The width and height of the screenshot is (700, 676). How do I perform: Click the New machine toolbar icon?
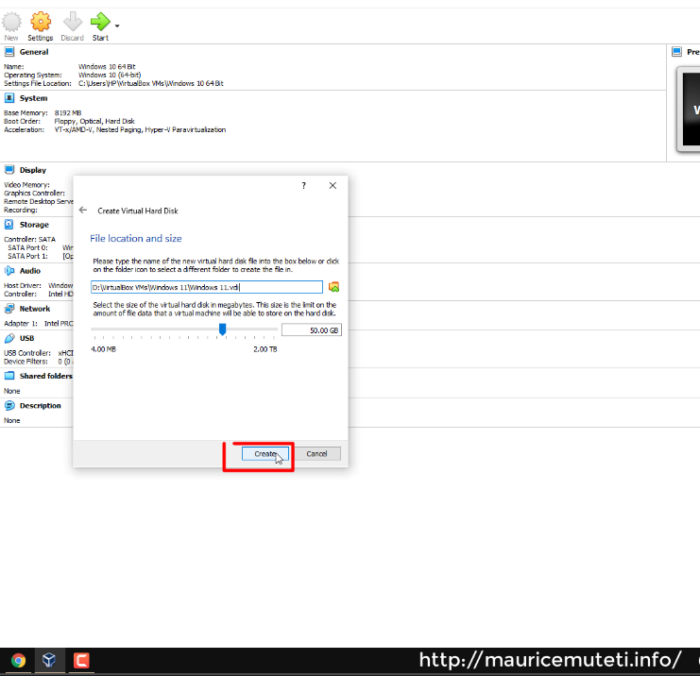coord(11,21)
